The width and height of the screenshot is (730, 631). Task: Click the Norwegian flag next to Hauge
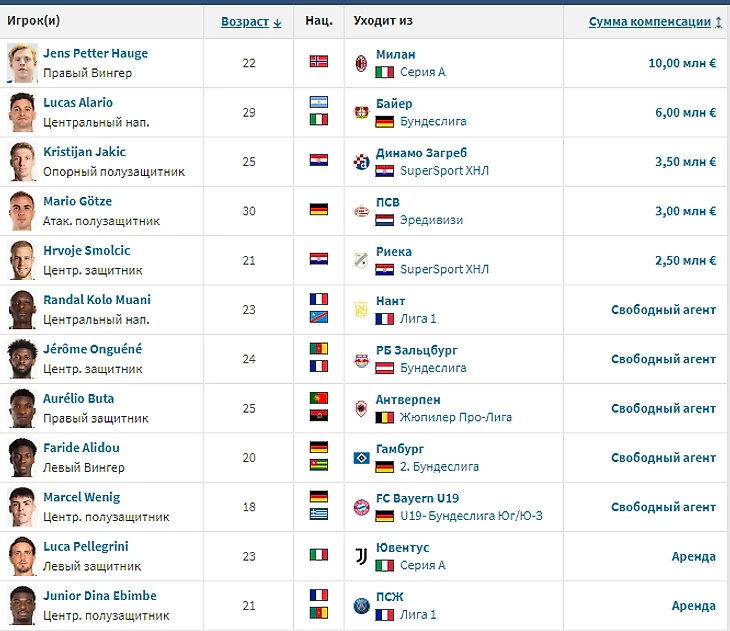(x=319, y=62)
